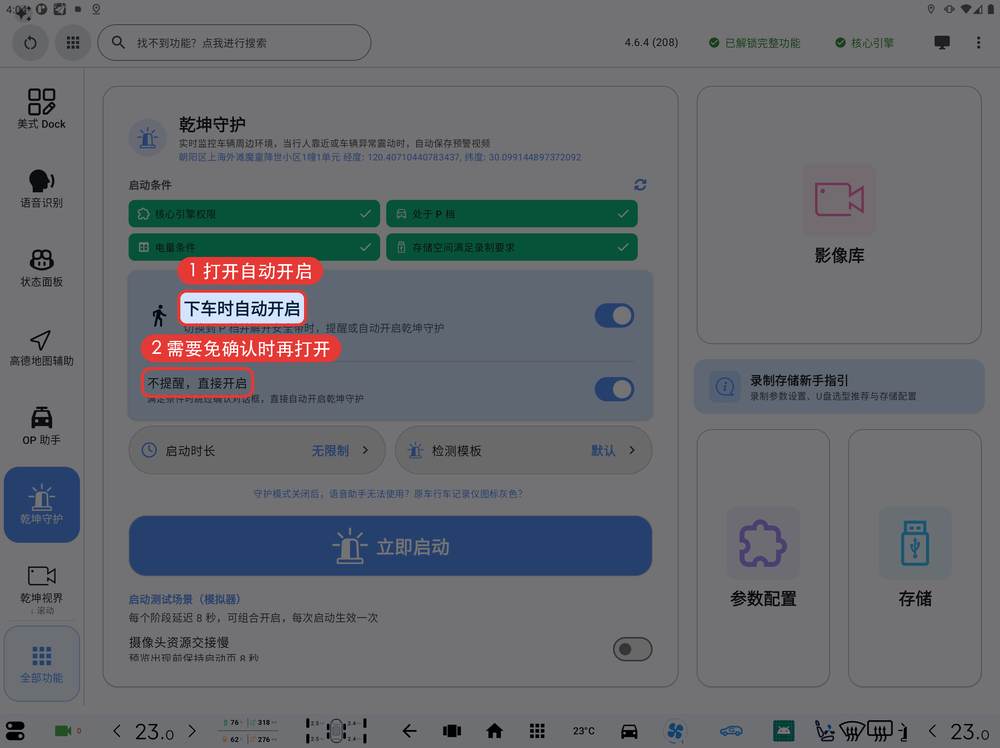Open the 存储 USB card
The width and height of the screenshot is (1000, 748).
pyautogui.click(x=915, y=558)
